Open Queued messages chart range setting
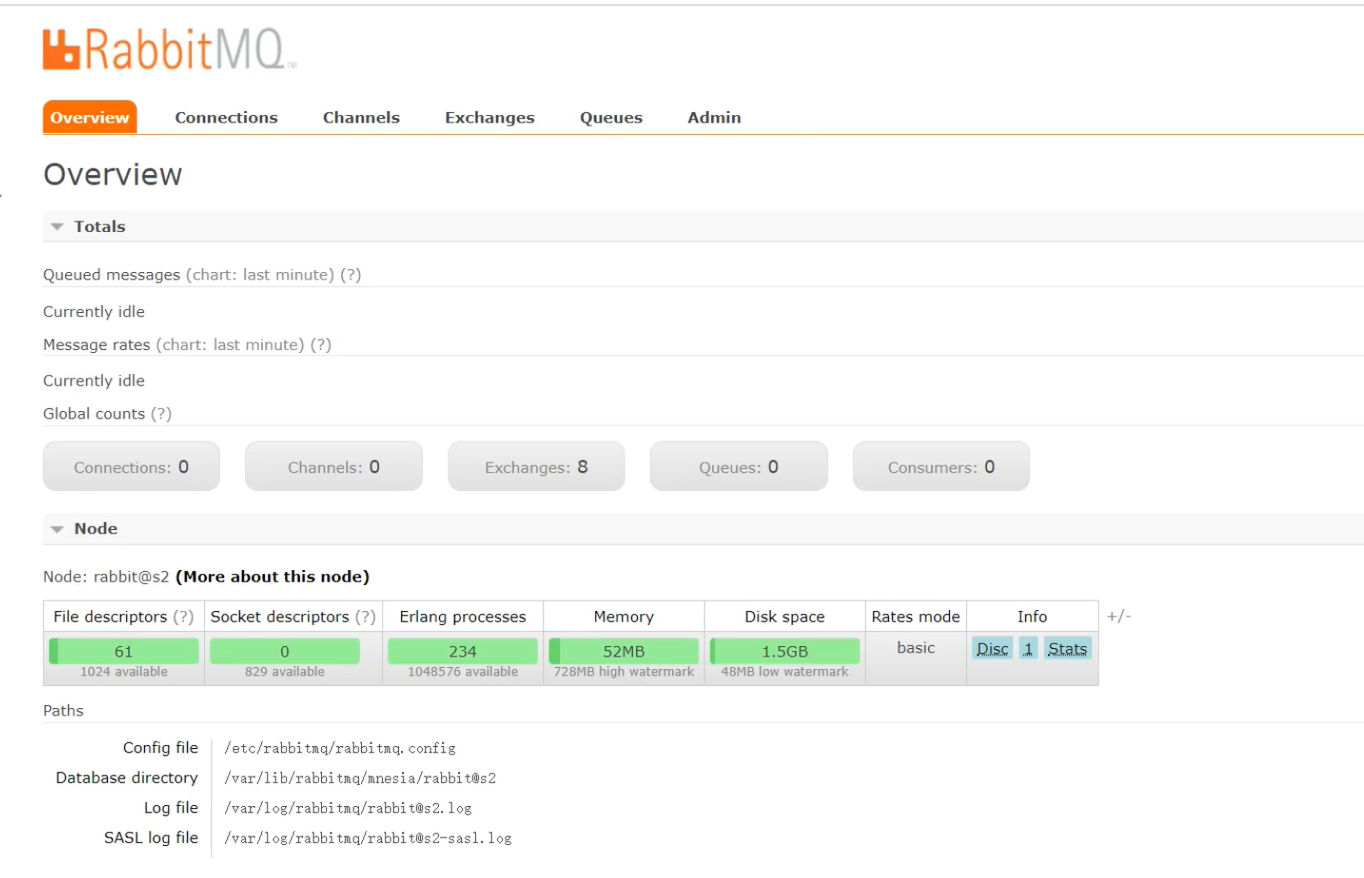 click(260, 275)
